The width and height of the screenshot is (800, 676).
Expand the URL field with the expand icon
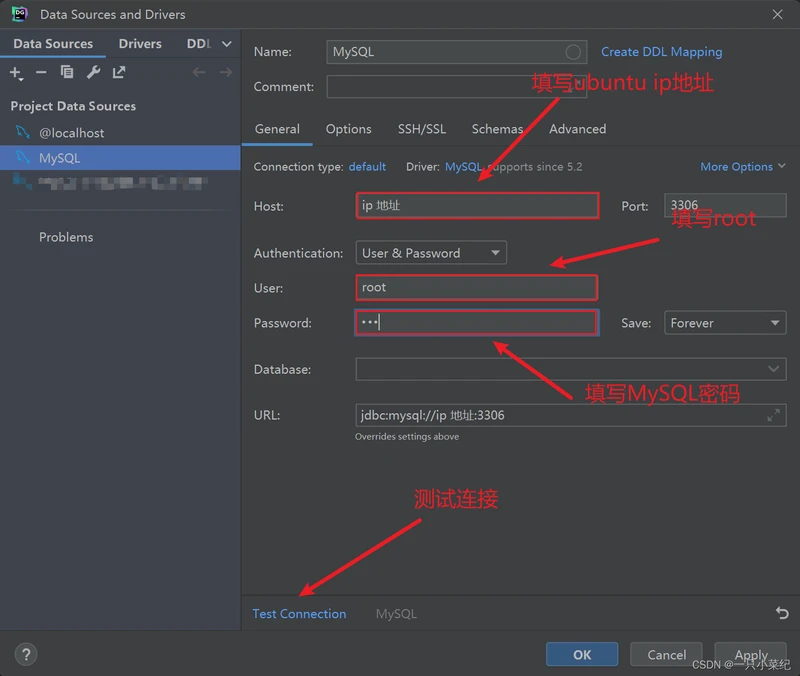click(x=773, y=415)
